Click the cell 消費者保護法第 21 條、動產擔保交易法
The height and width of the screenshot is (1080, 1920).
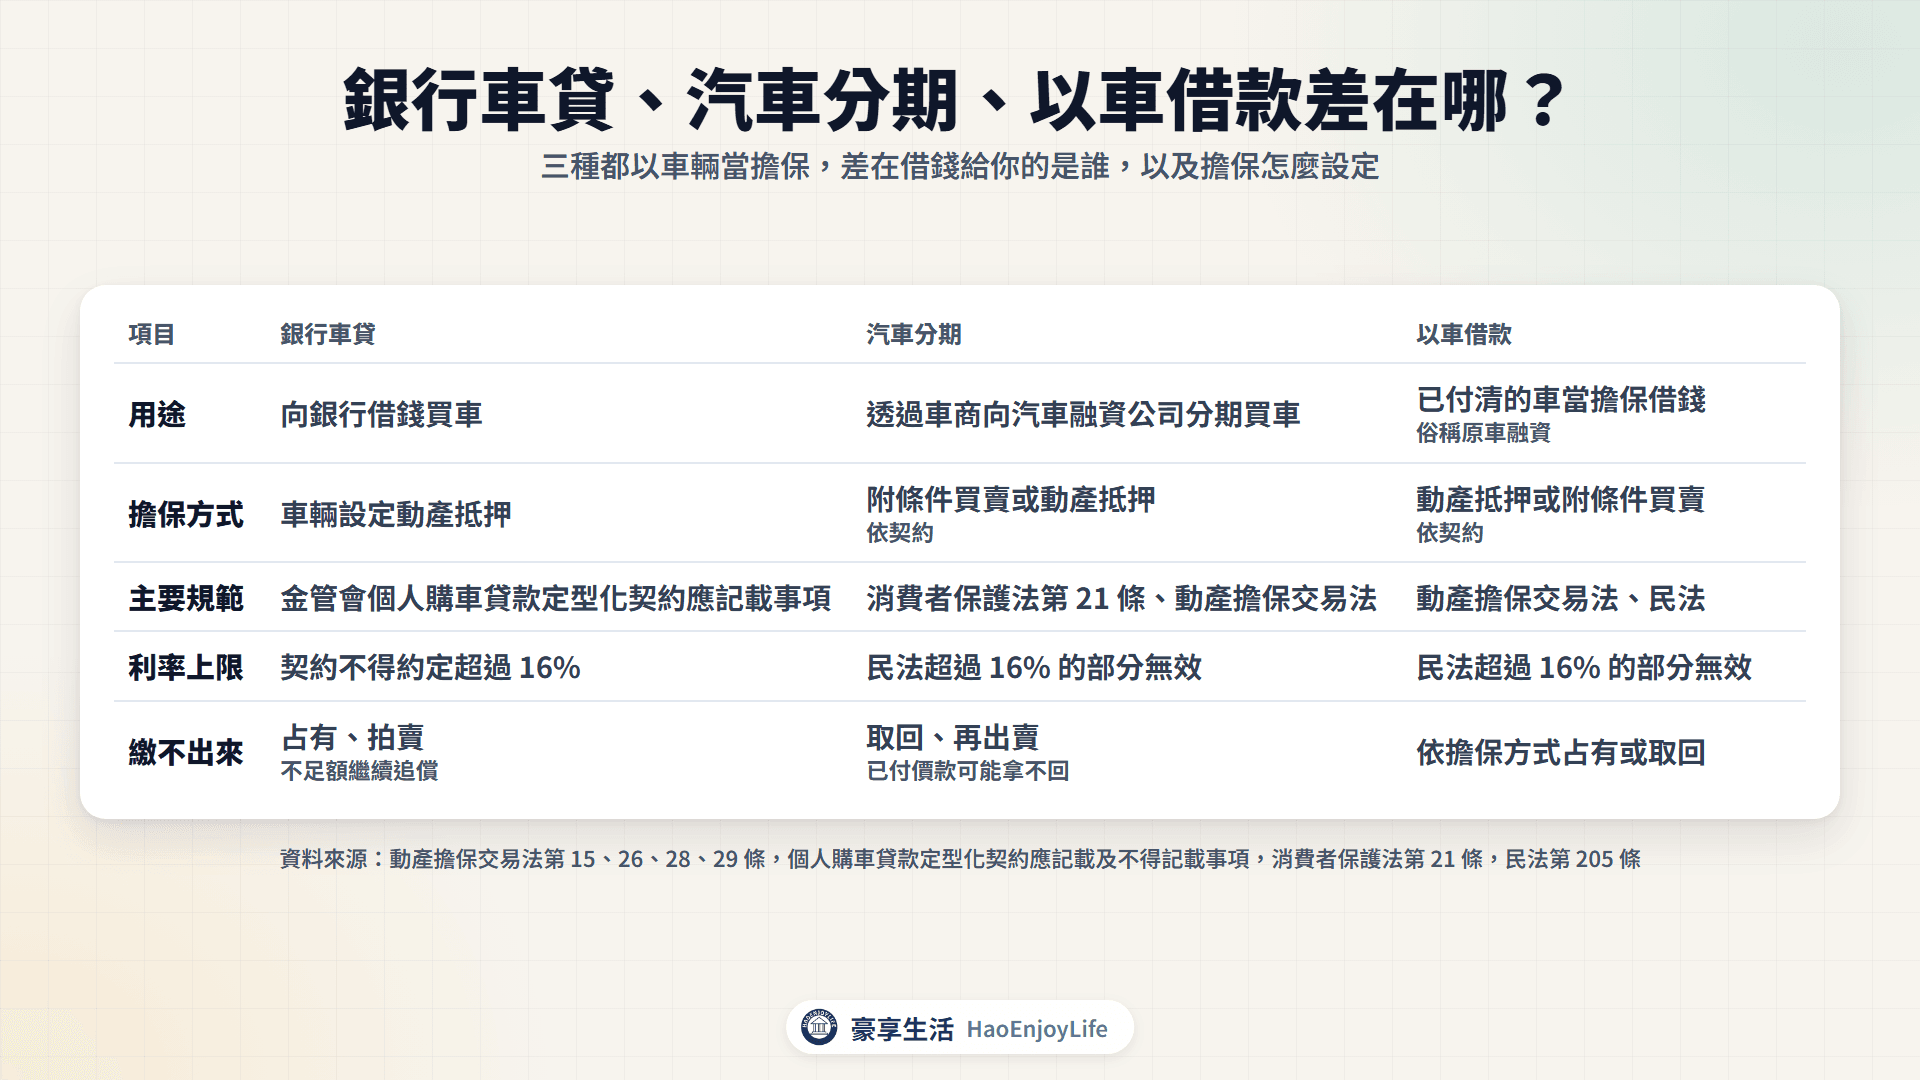click(1122, 598)
